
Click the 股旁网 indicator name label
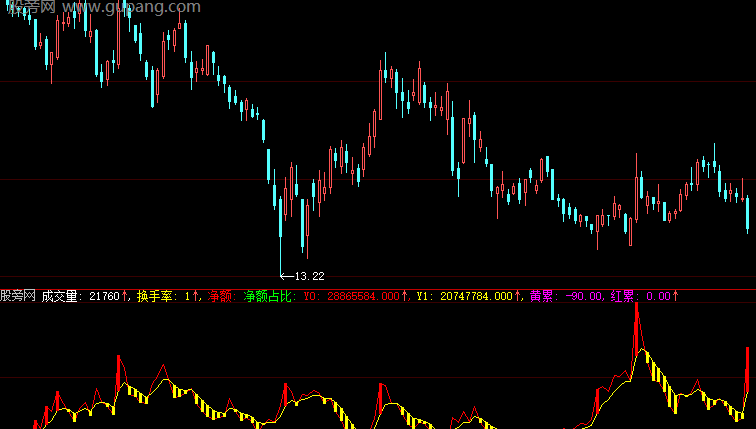(x=18, y=296)
